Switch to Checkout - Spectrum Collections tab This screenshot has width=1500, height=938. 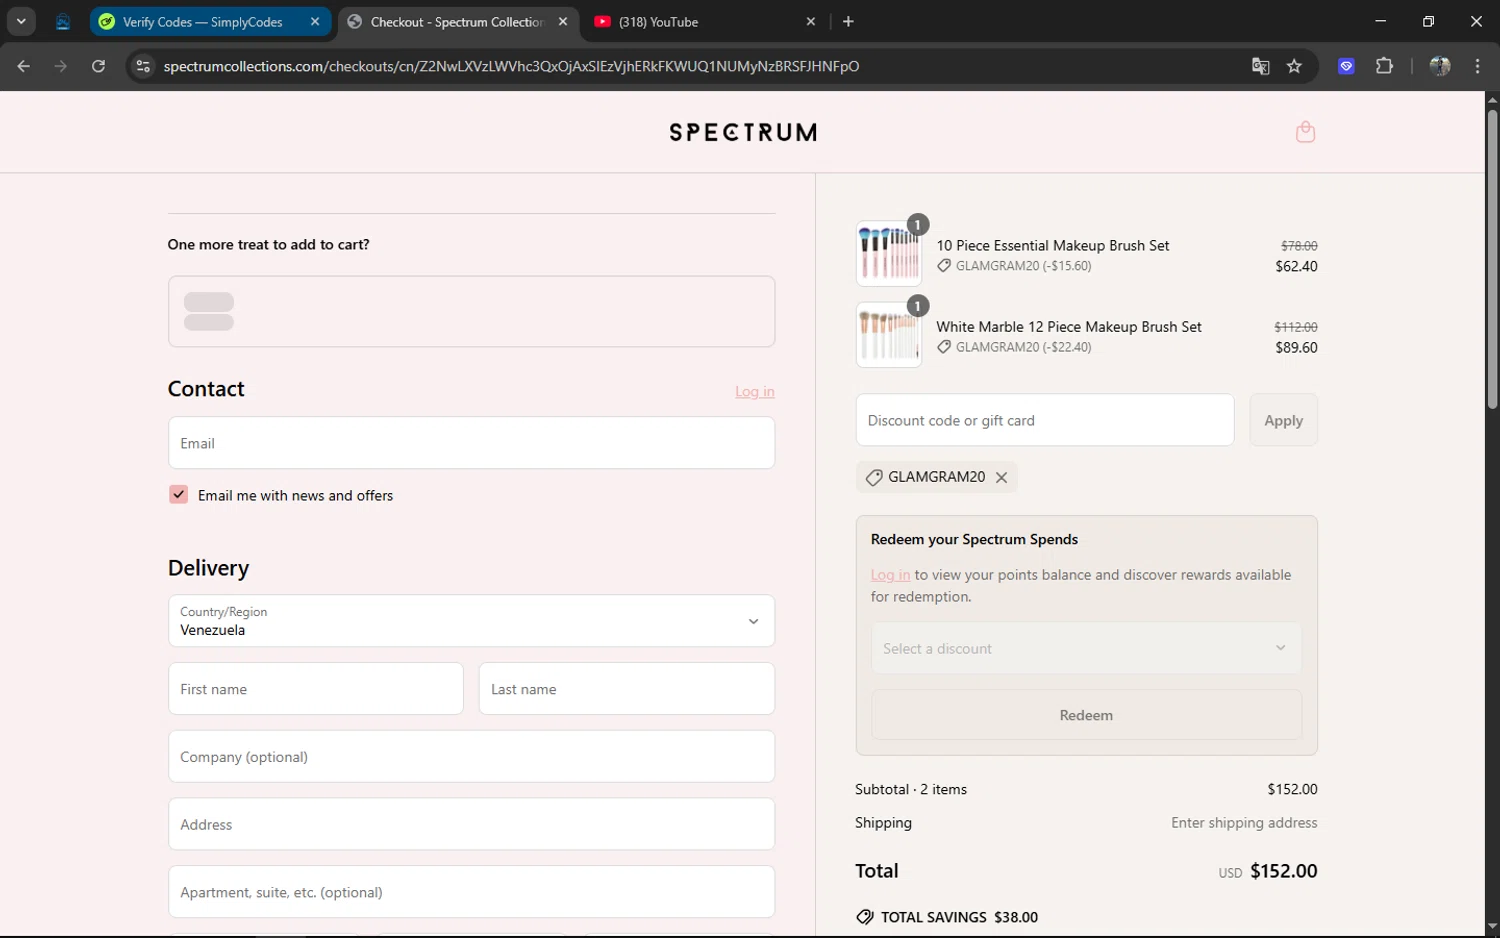coord(458,21)
